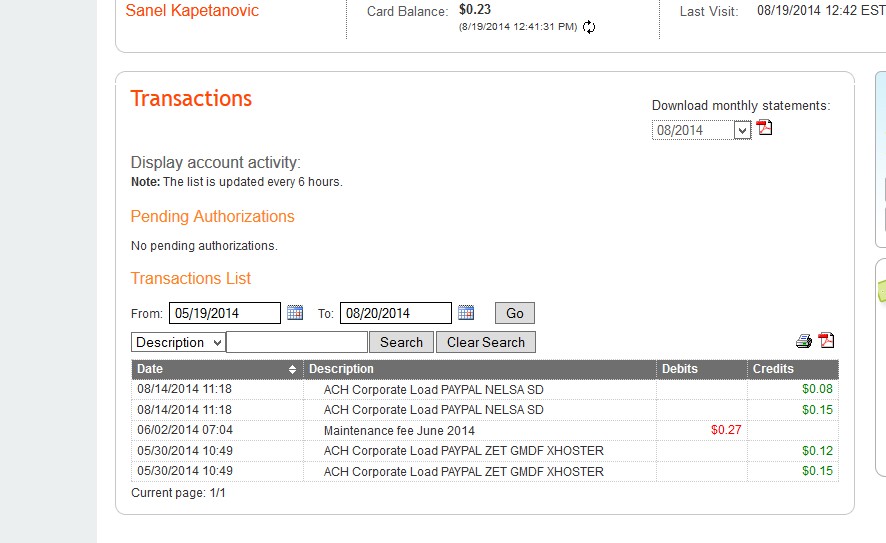
Task: Open the monthly statement 08/2014 dropdown
Action: tap(741, 130)
